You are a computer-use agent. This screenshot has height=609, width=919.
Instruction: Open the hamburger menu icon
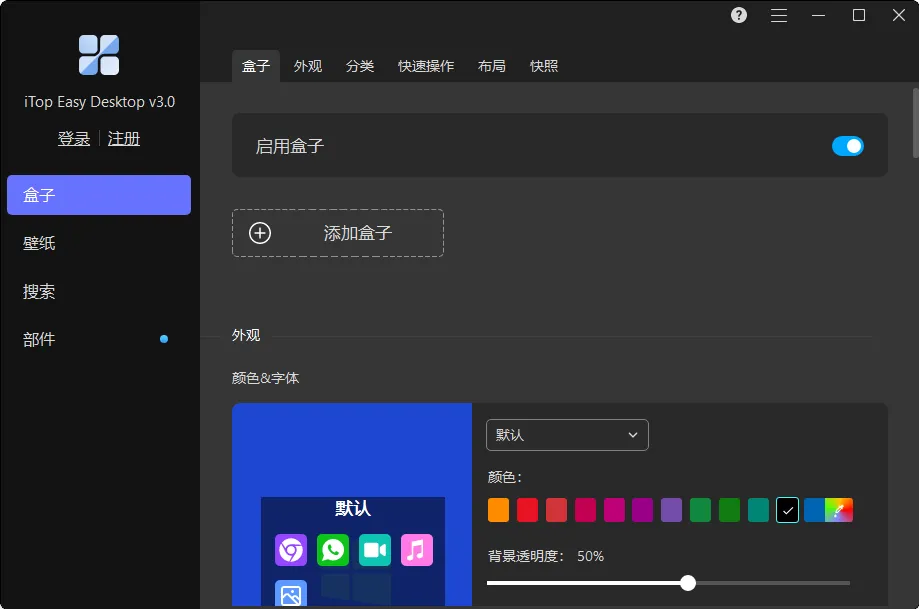coord(778,15)
